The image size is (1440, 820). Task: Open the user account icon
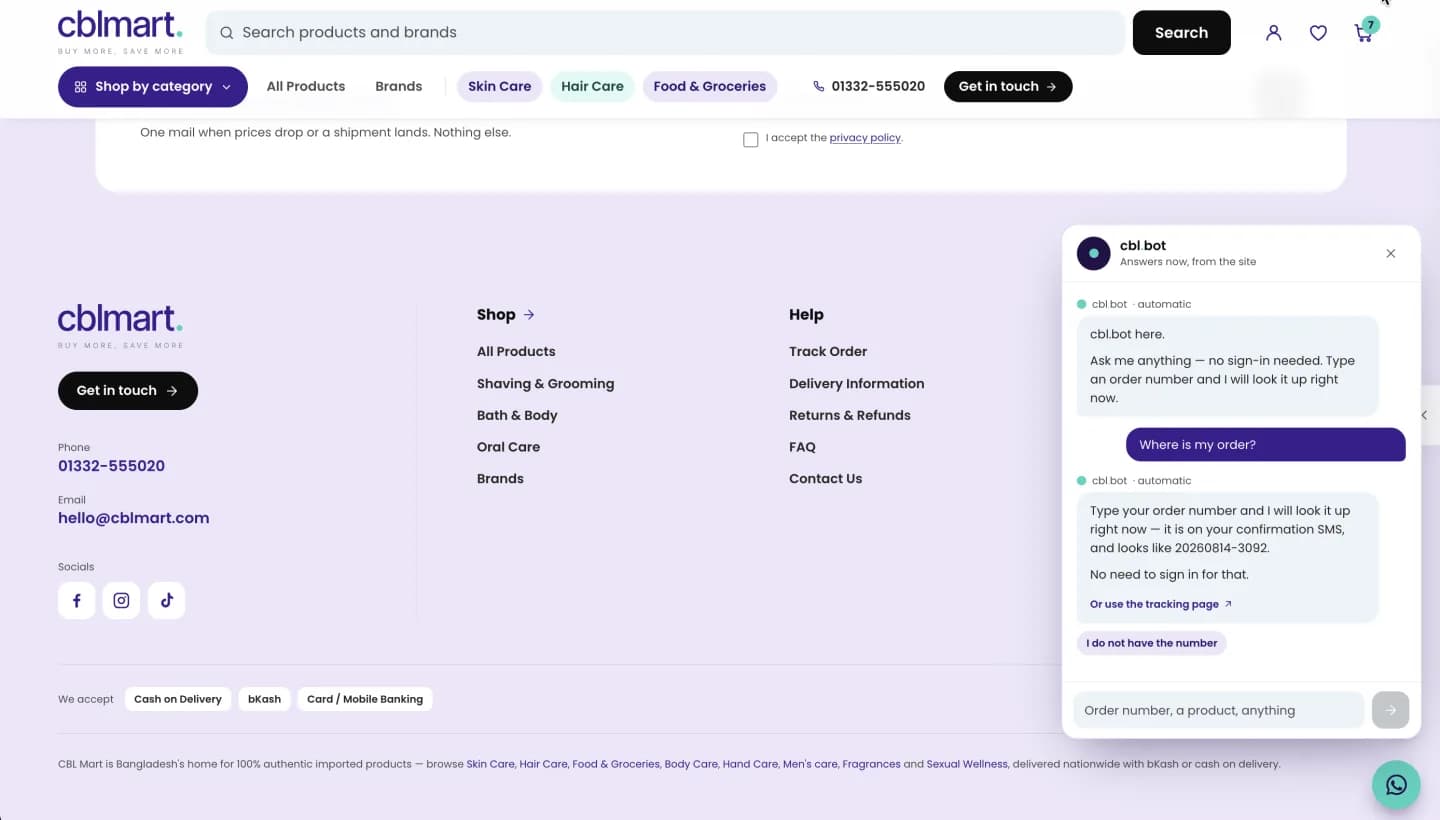pyautogui.click(x=1273, y=33)
